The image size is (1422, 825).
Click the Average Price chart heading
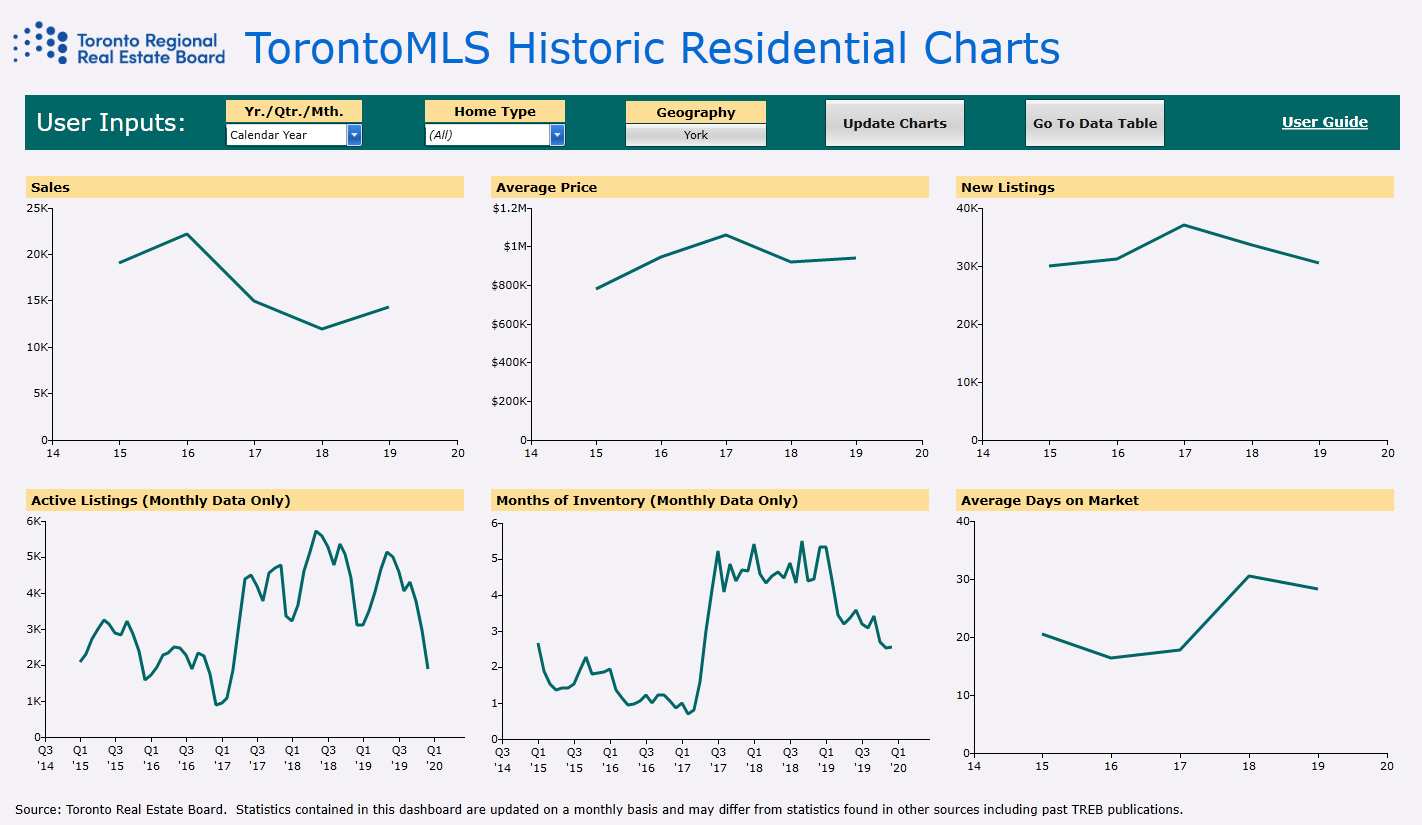[710, 187]
